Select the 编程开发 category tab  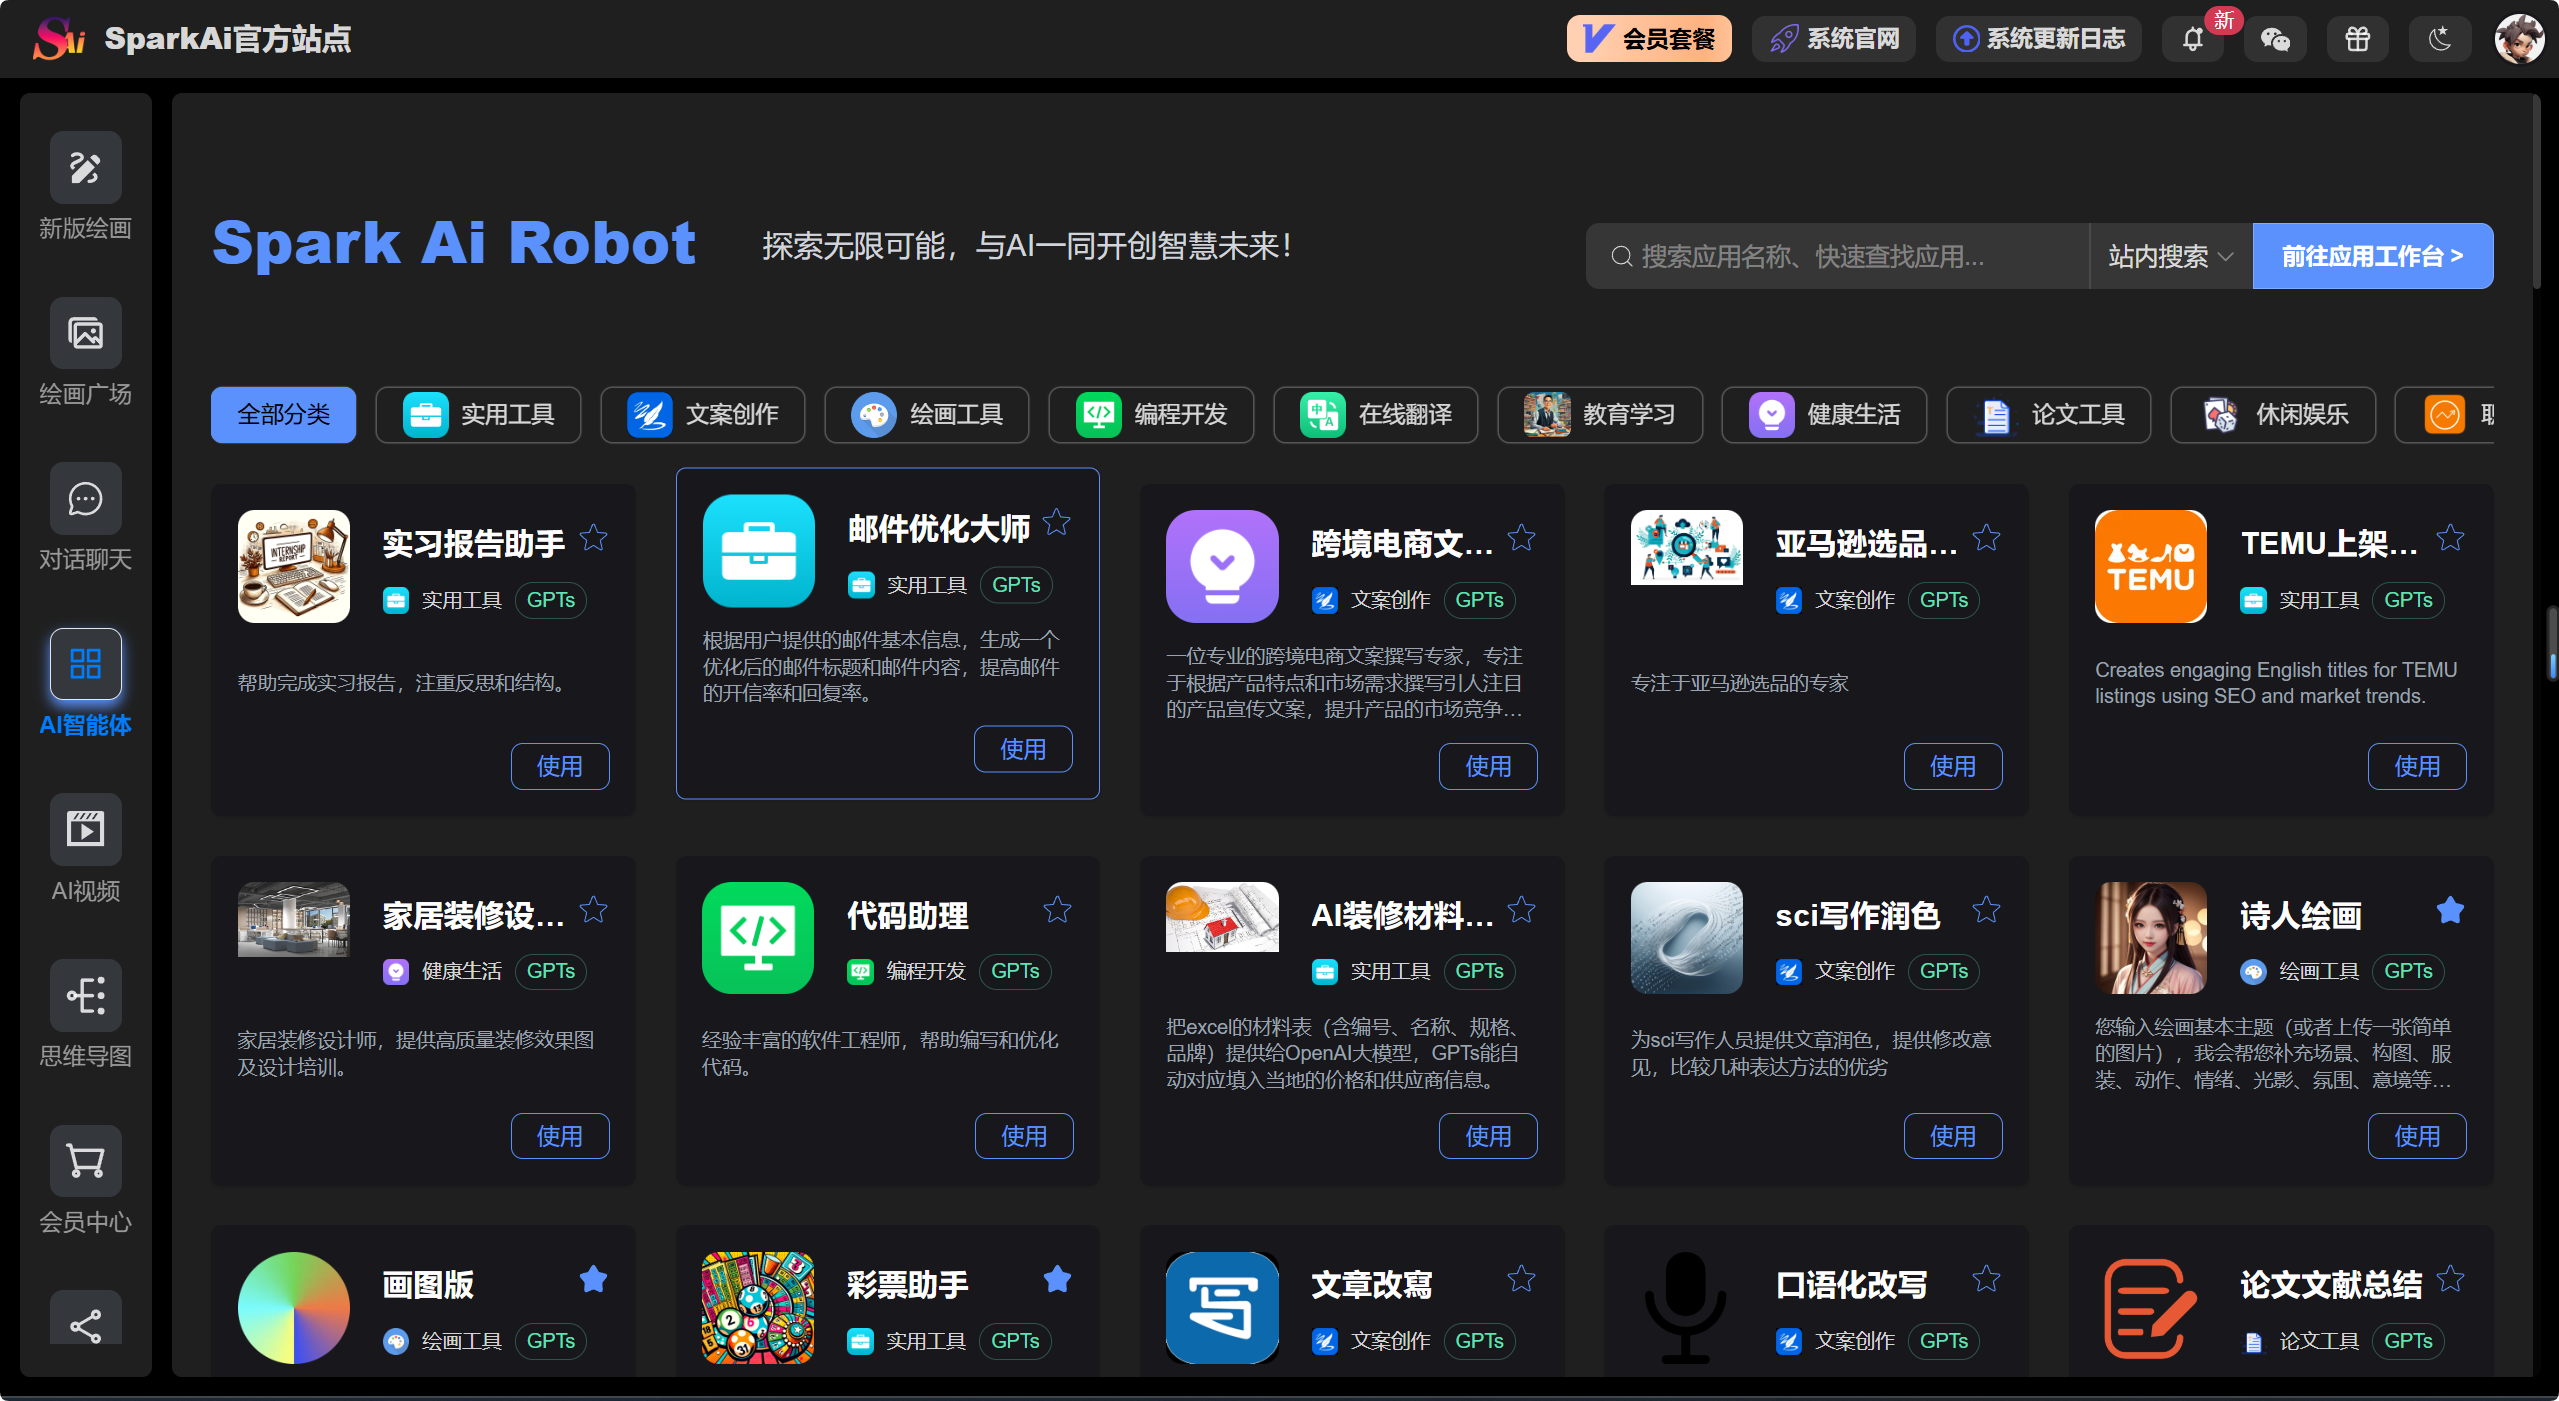1151,414
